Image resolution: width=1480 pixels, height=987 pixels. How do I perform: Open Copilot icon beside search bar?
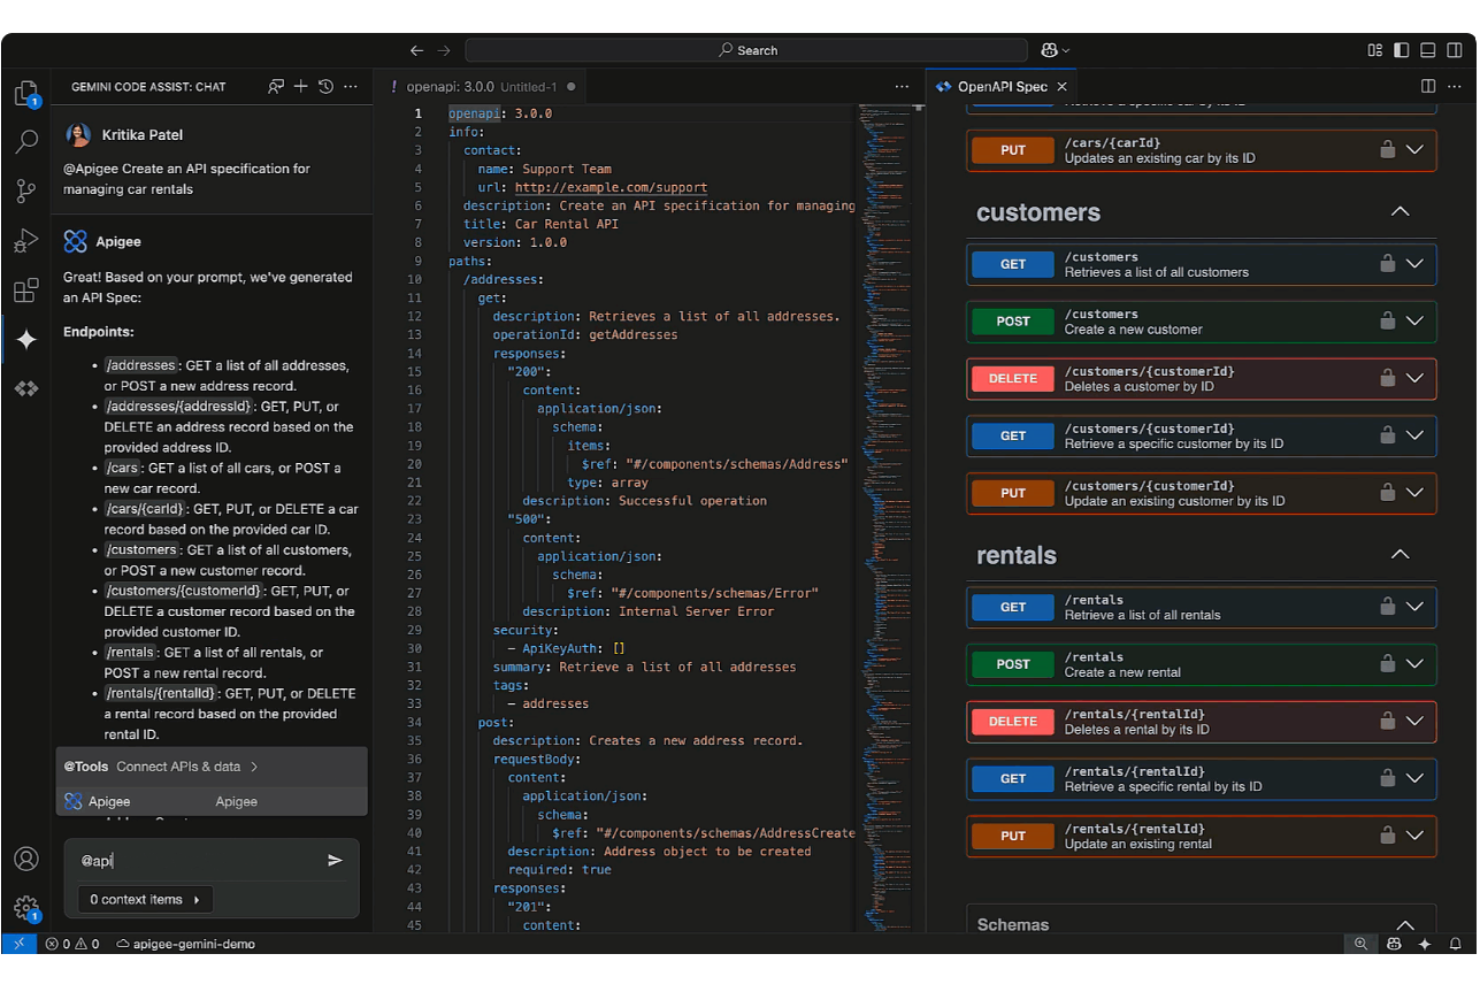point(1055,50)
